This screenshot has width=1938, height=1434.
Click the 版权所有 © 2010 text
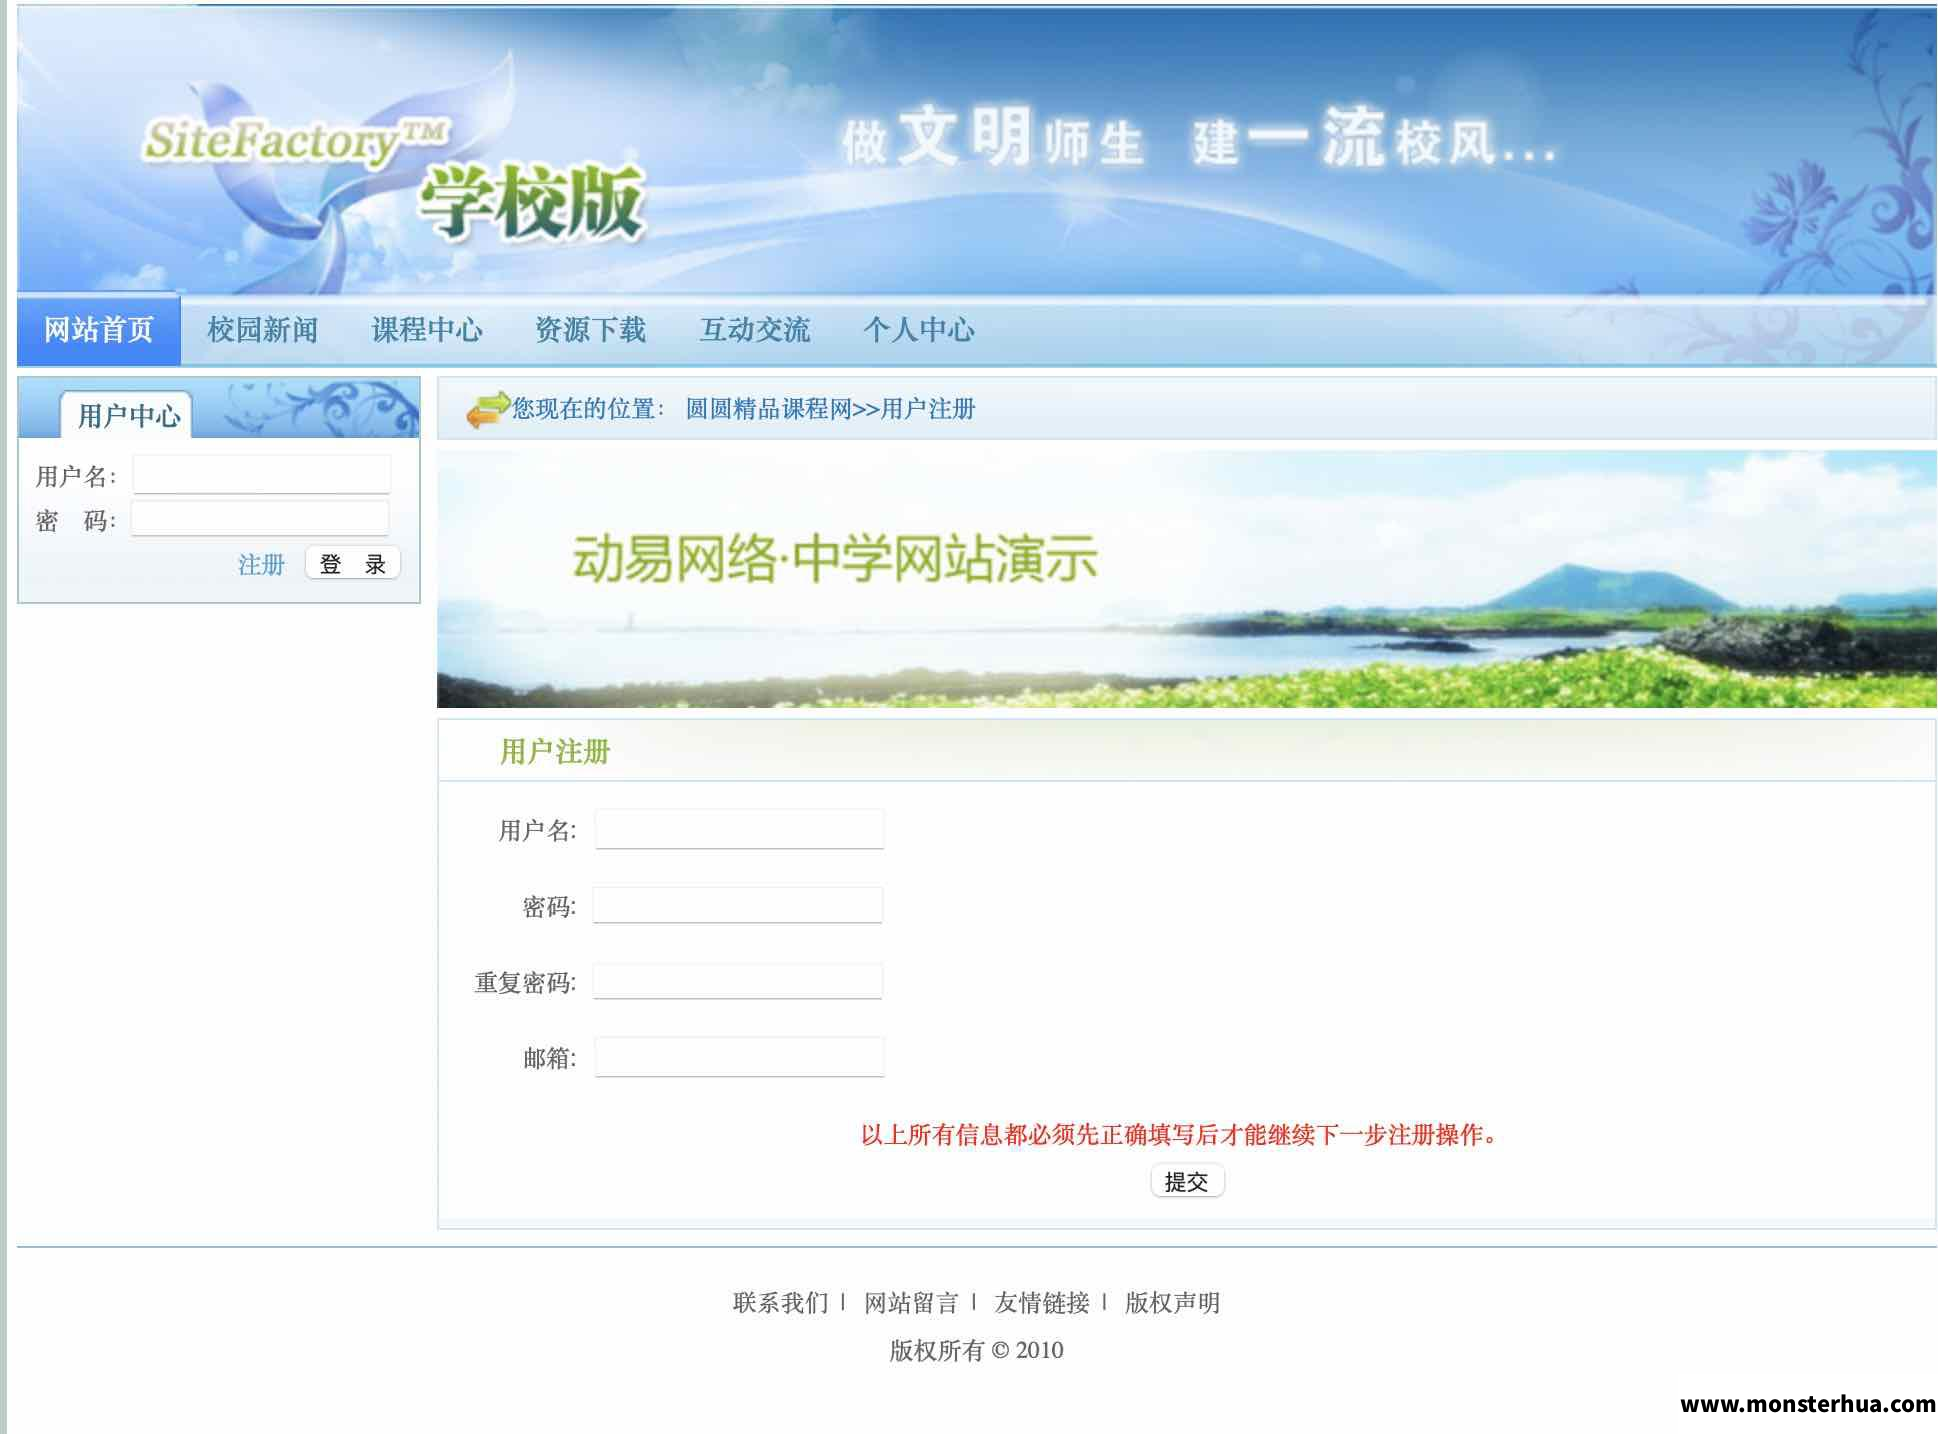click(x=976, y=1350)
